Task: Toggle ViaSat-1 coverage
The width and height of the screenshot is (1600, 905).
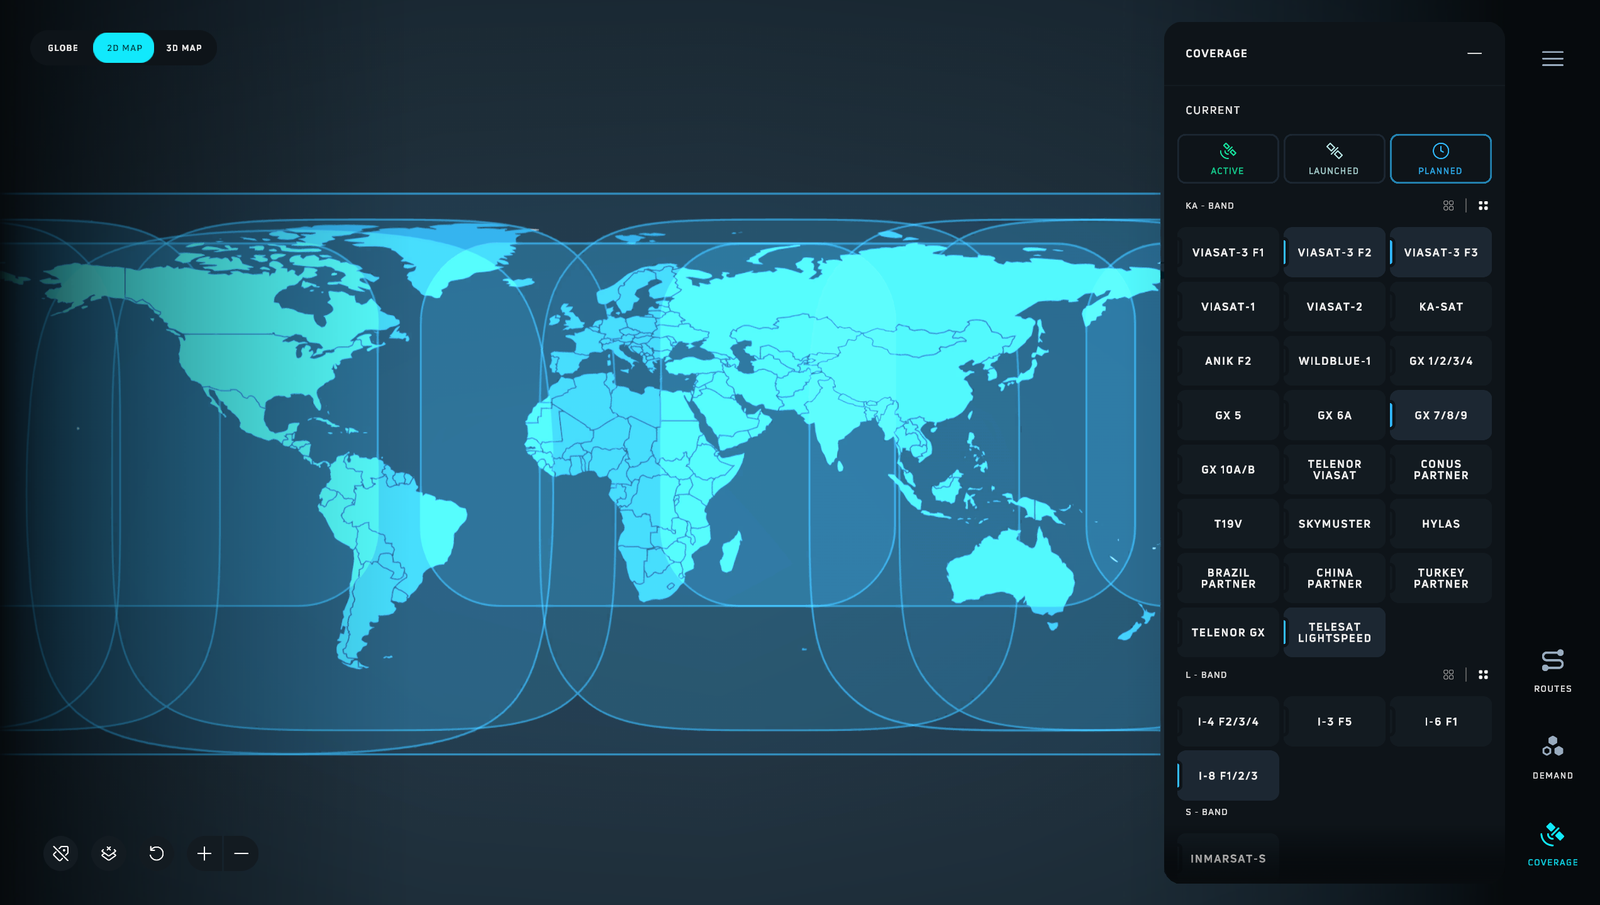Action: click(1228, 307)
